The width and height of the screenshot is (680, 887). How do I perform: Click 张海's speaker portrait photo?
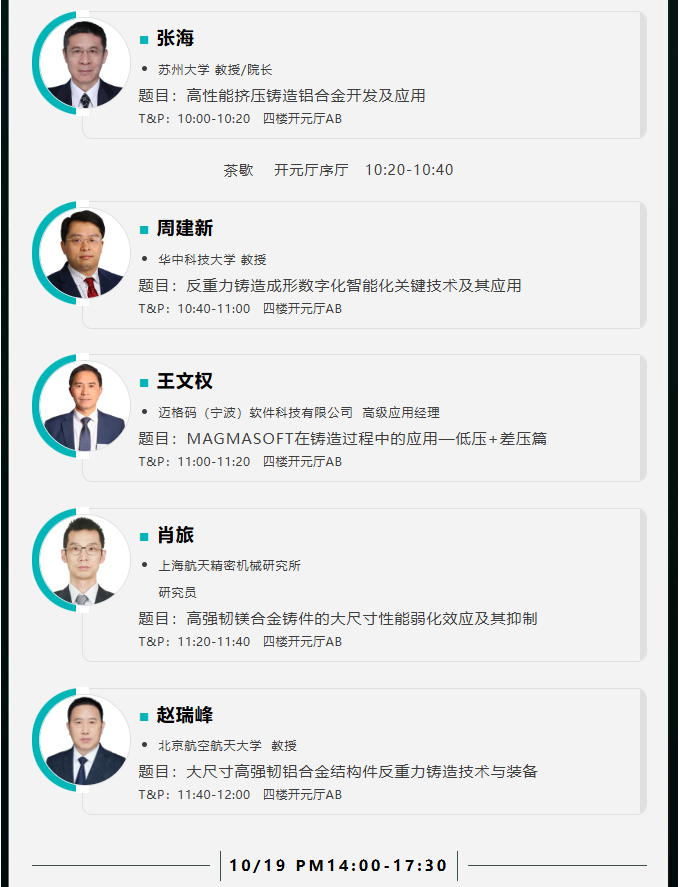85,63
